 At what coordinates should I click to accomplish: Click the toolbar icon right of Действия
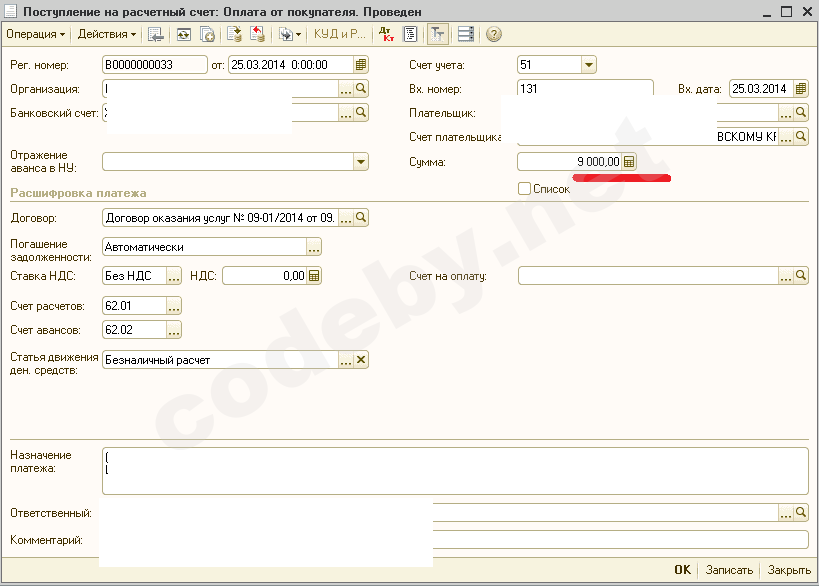coord(156,34)
